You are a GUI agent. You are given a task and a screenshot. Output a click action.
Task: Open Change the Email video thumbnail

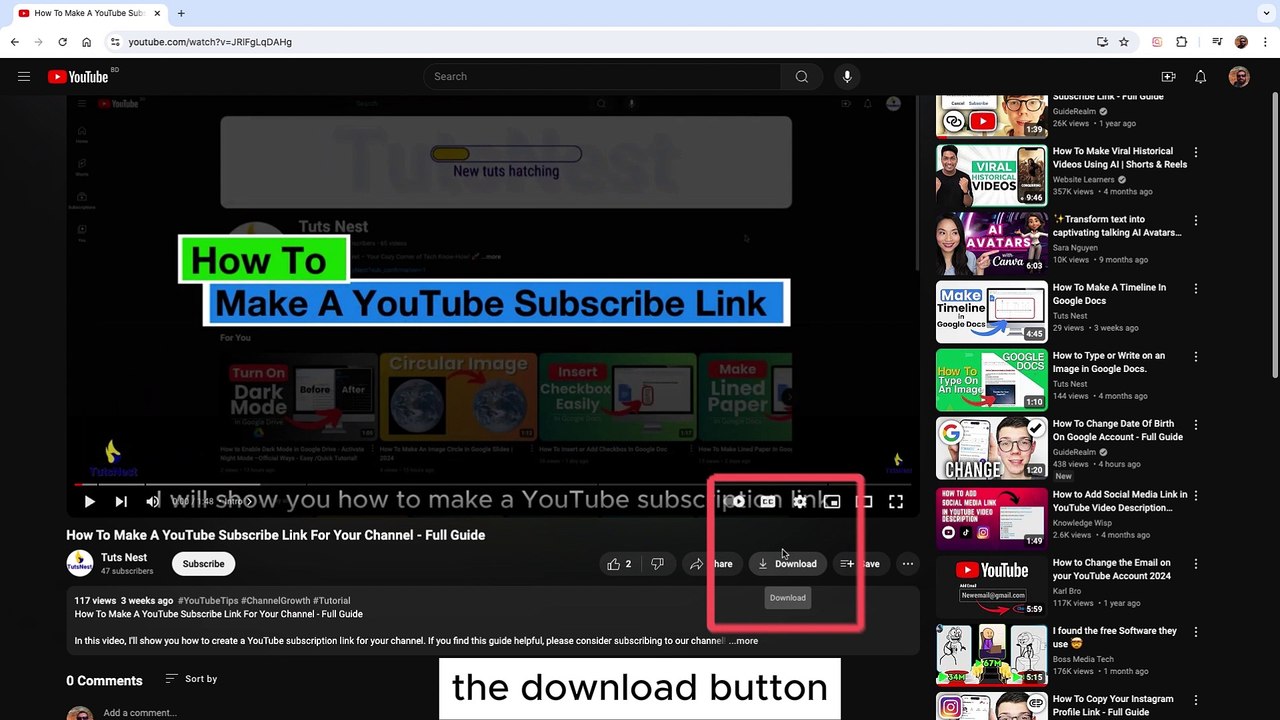992,586
